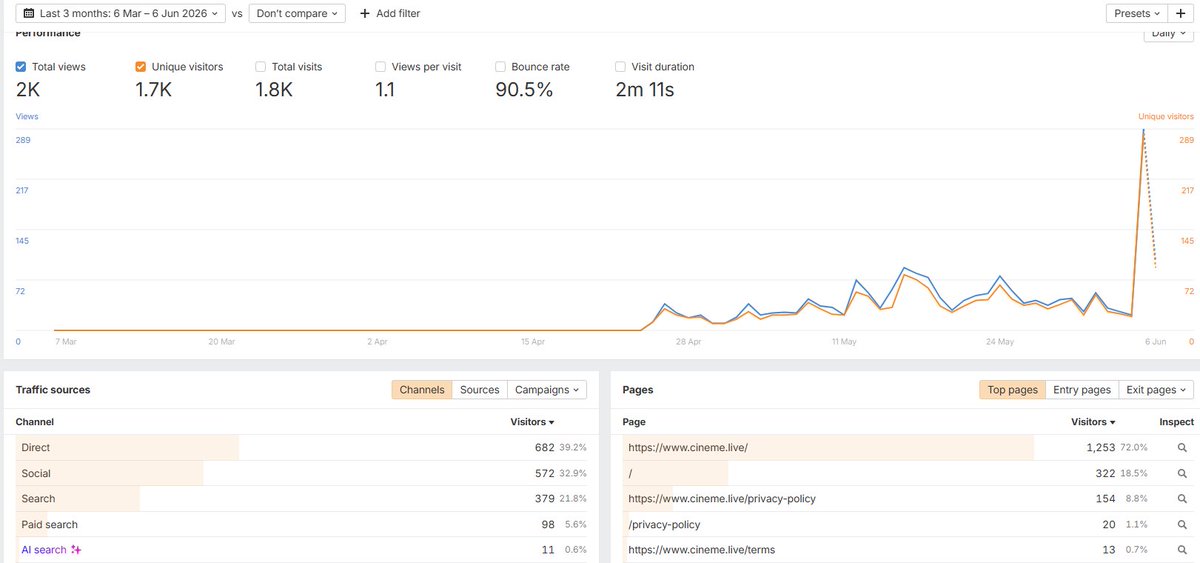Open the https://www.cineme.live/privacy-policy page entry

(x=722, y=499)
